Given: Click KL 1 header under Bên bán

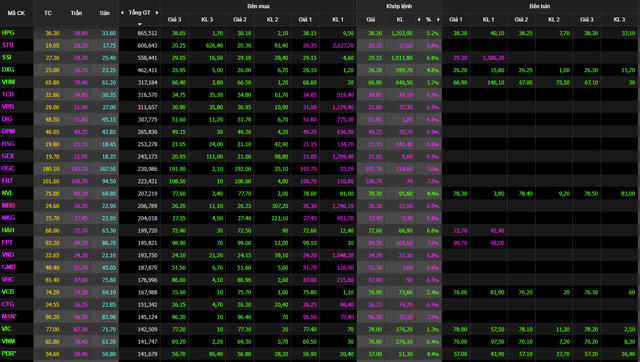Looking at the screenshot, I should (x=489, y=19).
